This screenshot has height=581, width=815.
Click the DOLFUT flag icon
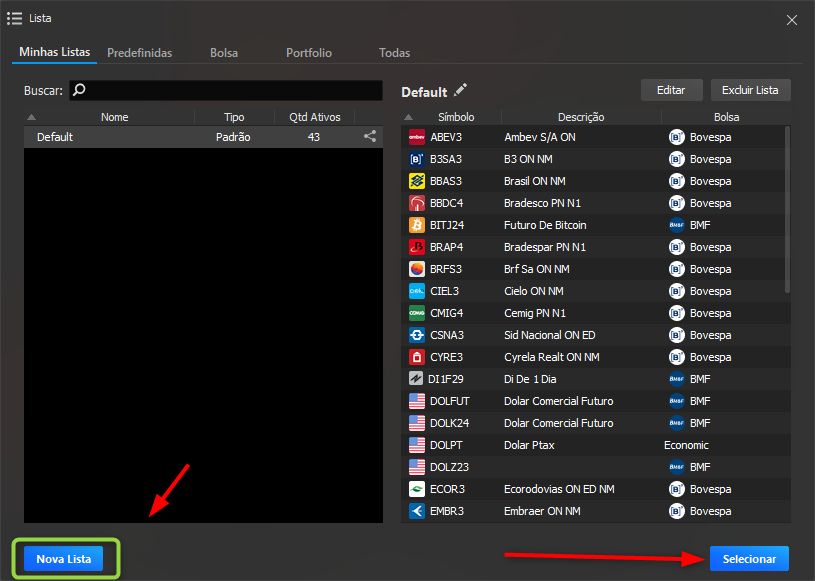[x=417, y=401]
